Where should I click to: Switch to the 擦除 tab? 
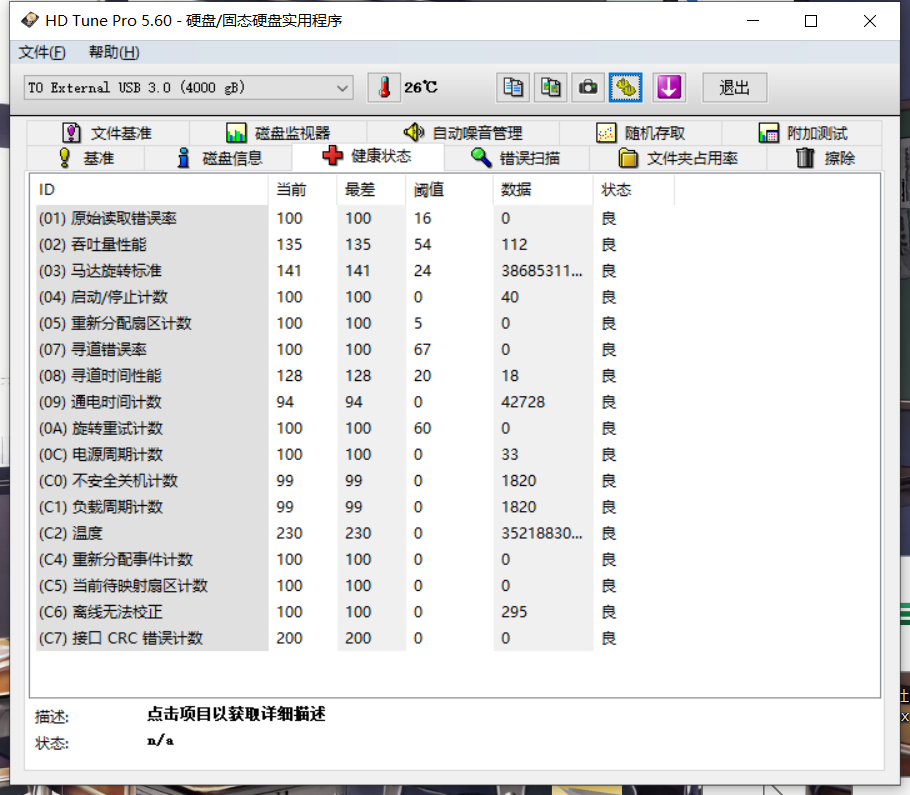coord(825,158)
